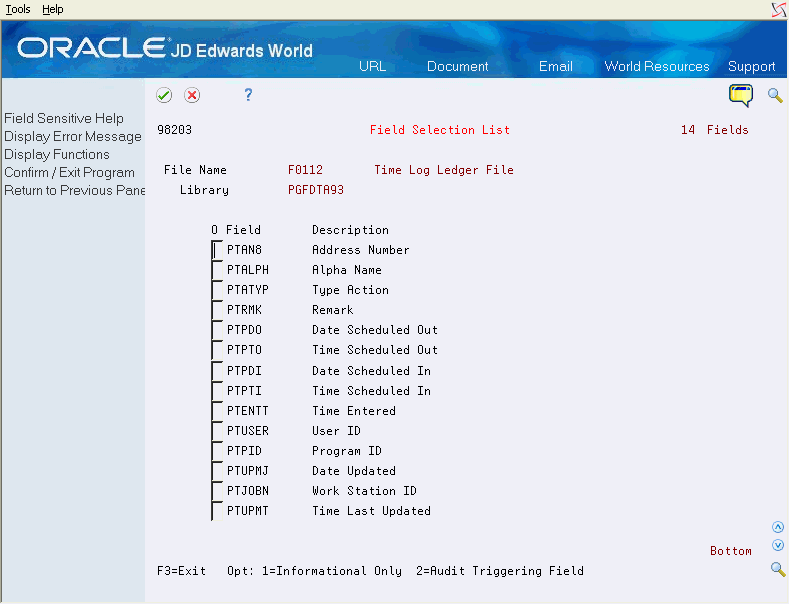
Task: Click Display Functions link
Action: [x=57, y=155]
